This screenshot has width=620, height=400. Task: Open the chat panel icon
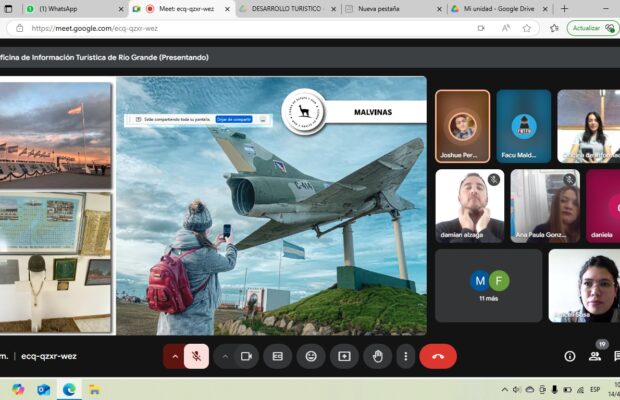click(616, 356)
